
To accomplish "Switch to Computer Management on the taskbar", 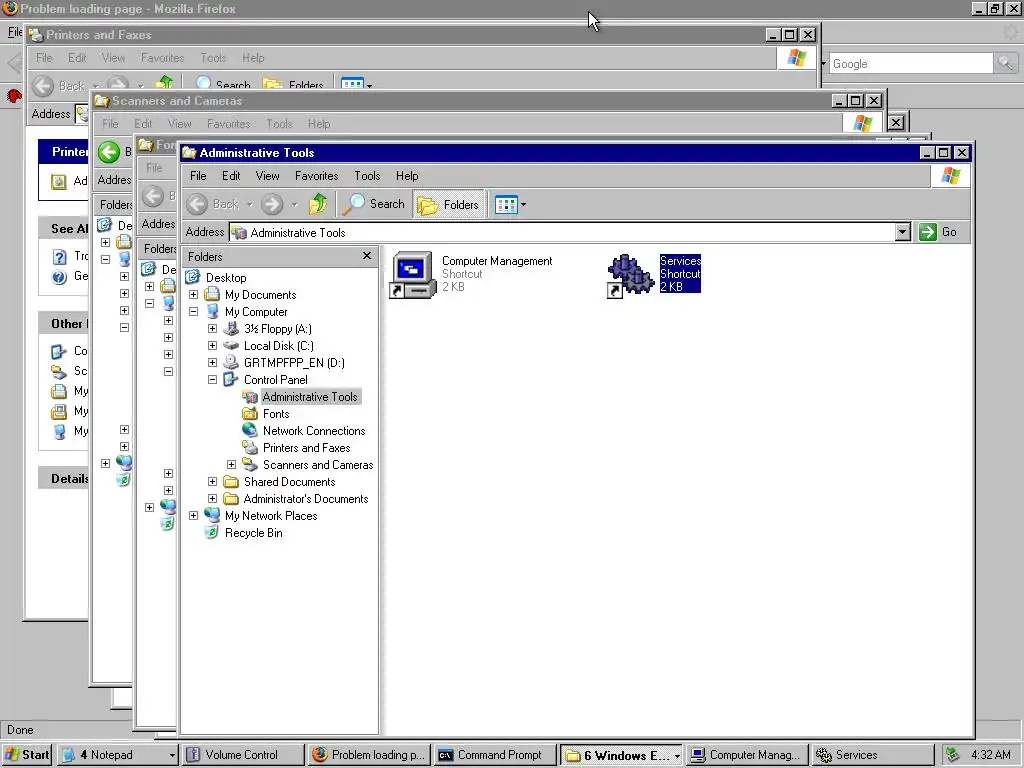I will 747,755.
